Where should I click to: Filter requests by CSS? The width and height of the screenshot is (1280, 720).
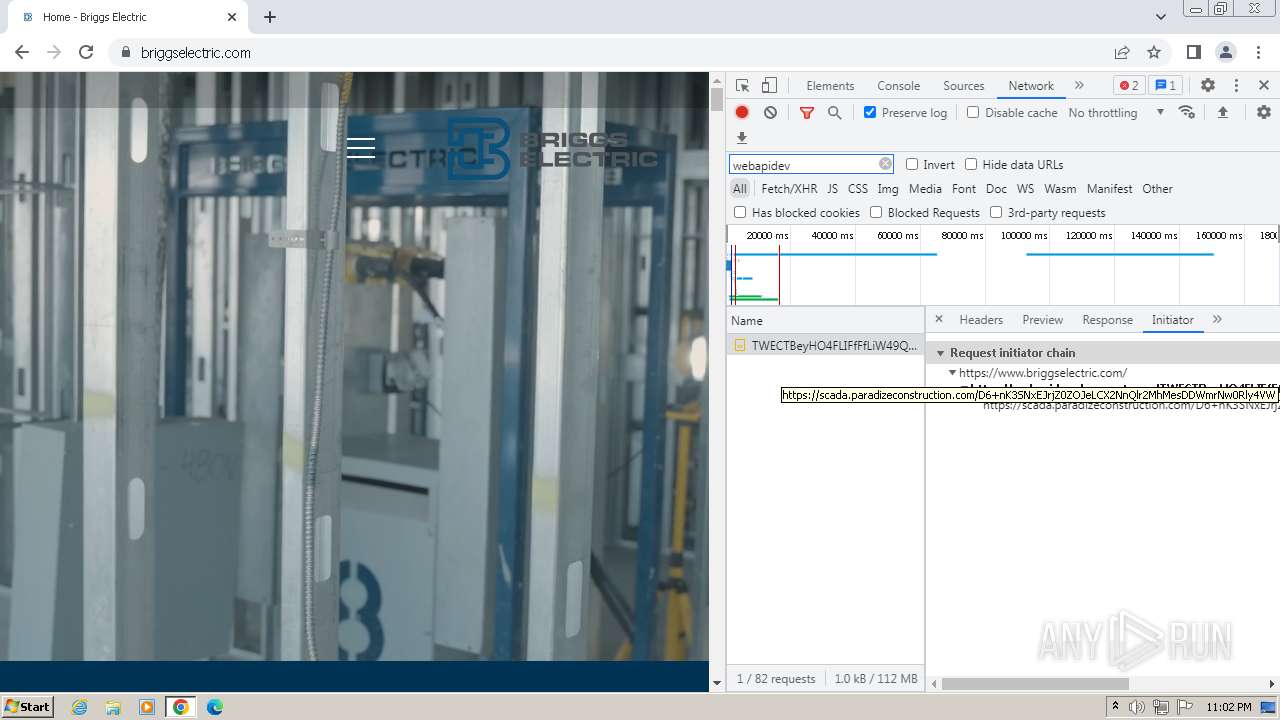point(858,188)
